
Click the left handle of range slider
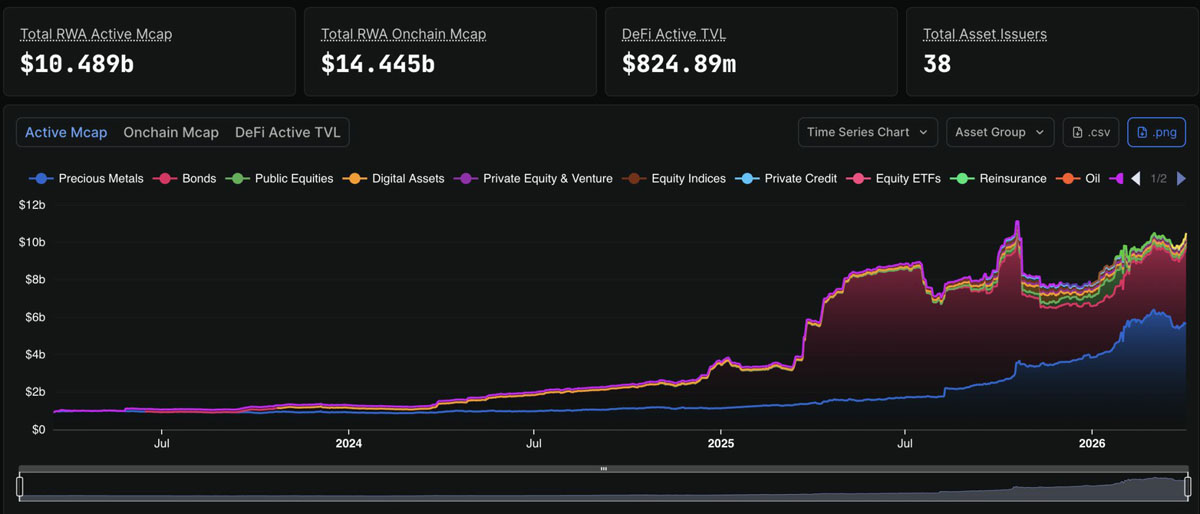click(19, 487)
